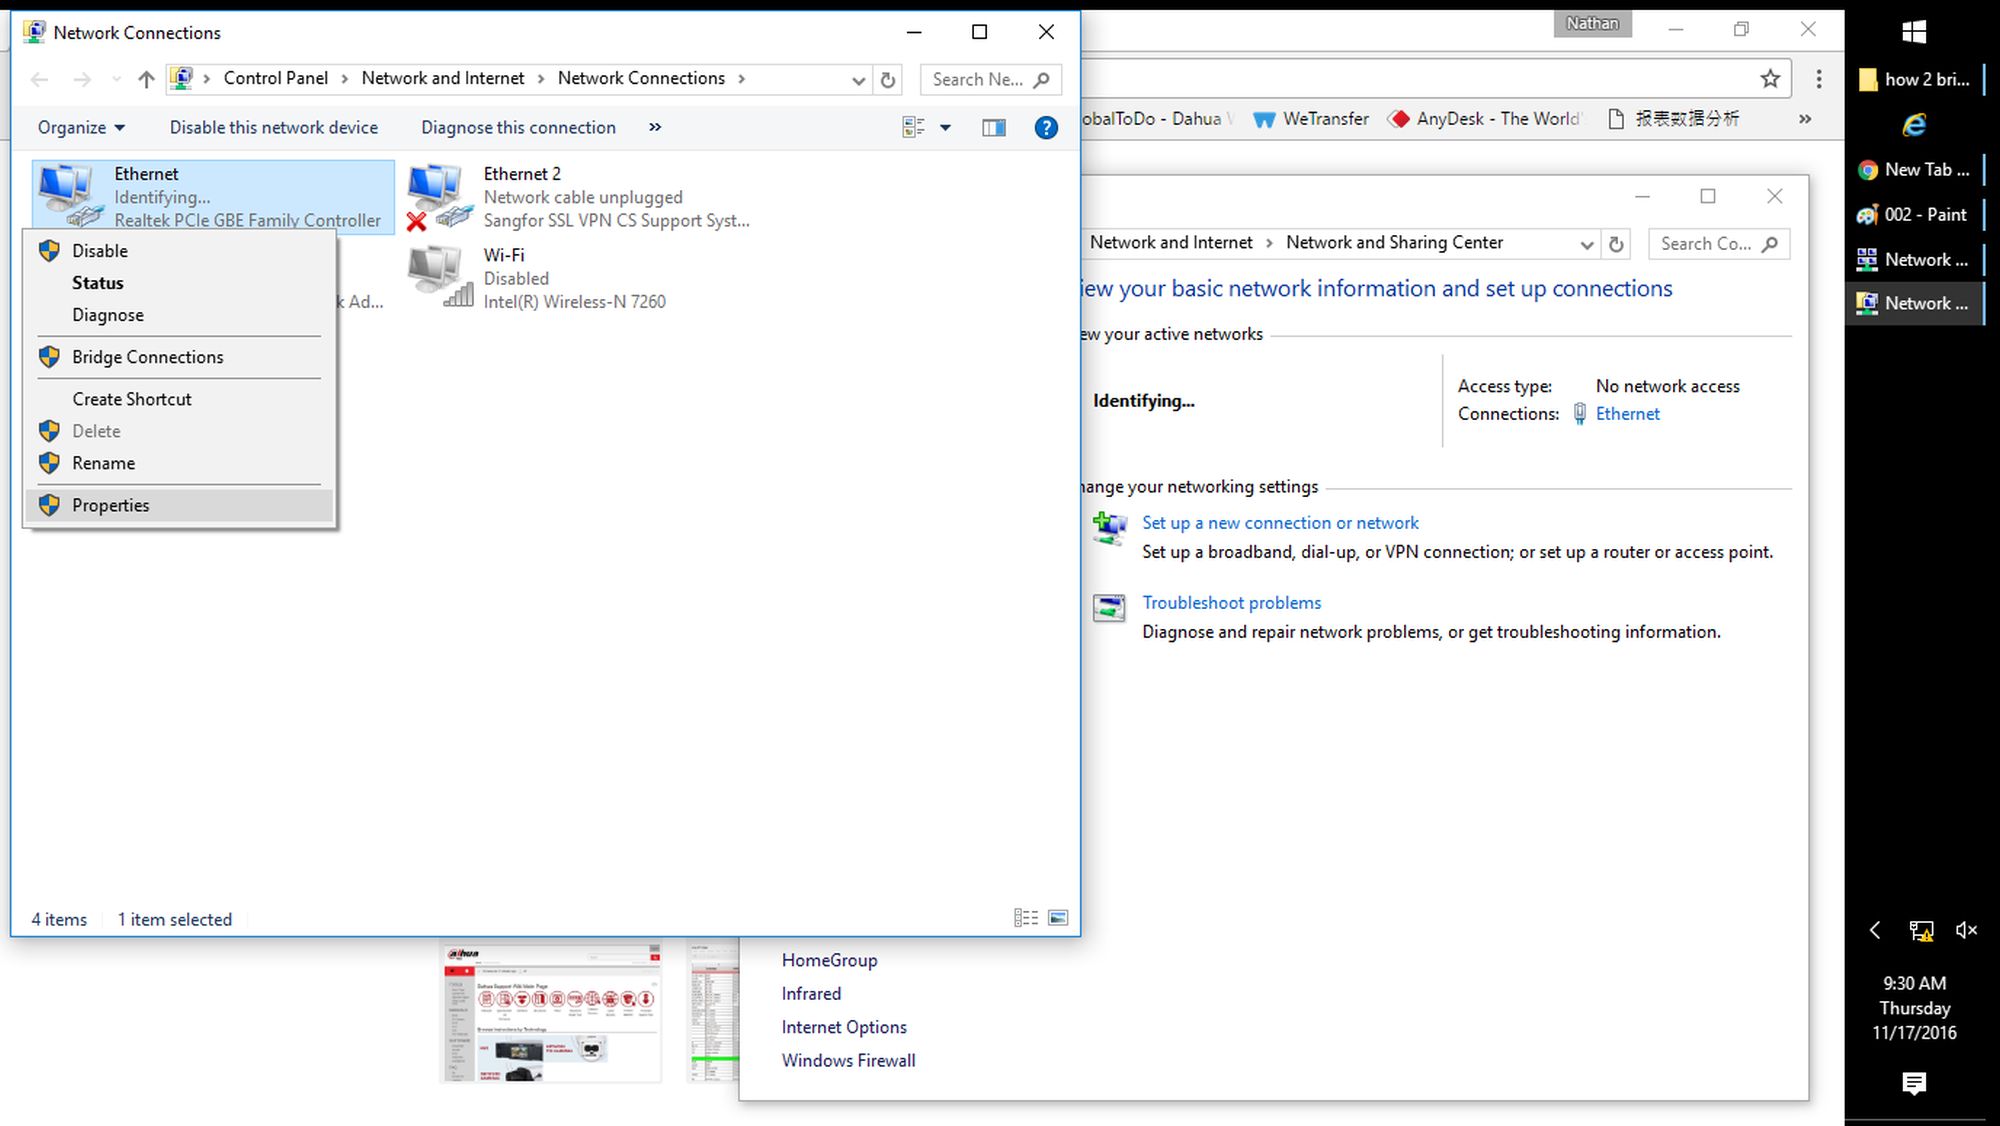This screenshot has width=2000, height=1126.
Task: Click the up arrow navigation icon
Action: [146, 79]
